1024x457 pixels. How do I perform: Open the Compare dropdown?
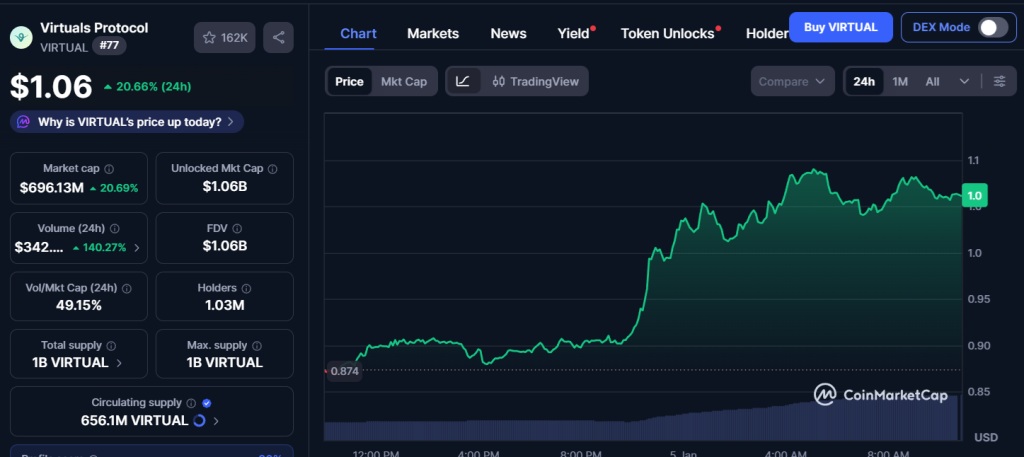tap(792, 81)
